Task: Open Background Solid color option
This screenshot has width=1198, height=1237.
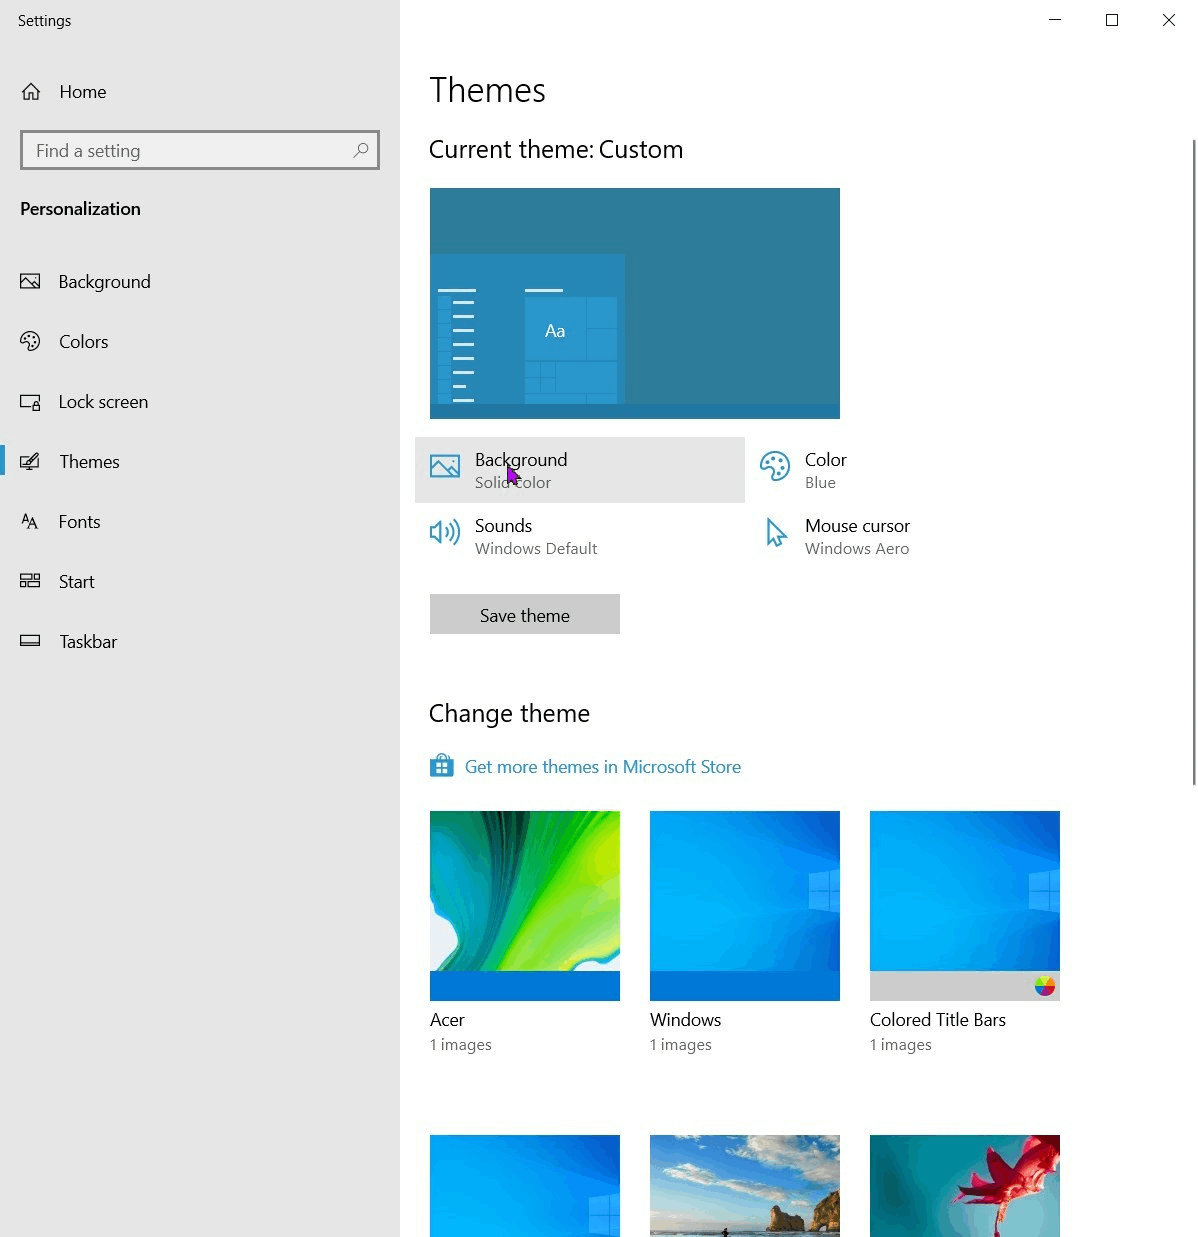Action: click(x=580, y=470)
